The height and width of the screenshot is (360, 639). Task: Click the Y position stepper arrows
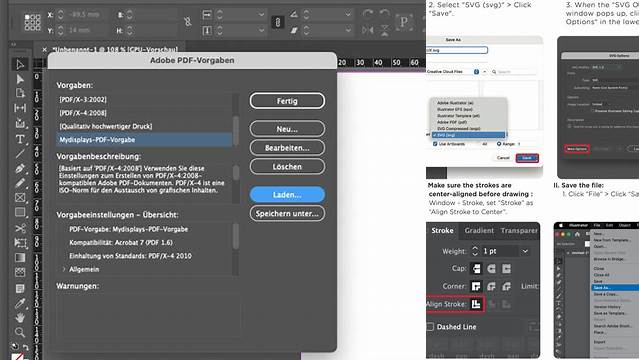(60, 30)
